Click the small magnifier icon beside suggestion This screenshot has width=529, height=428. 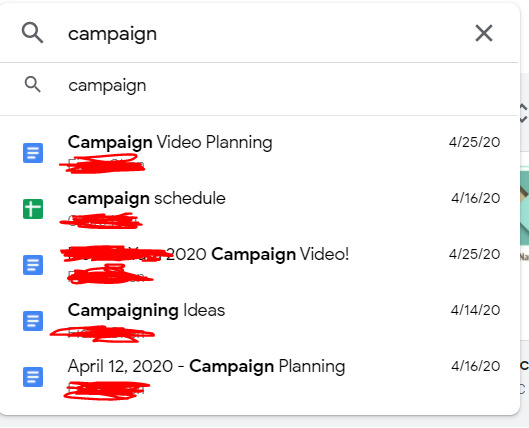coord(33,84)
